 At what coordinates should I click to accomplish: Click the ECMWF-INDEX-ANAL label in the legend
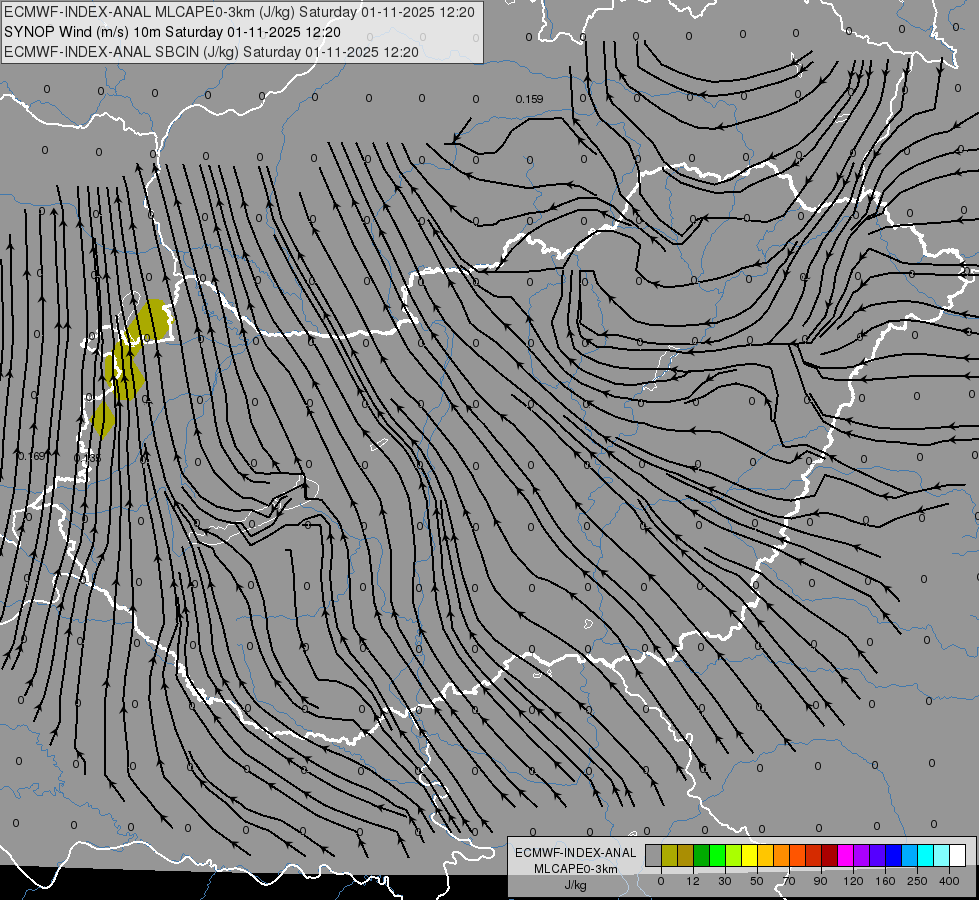pos(576,853)
